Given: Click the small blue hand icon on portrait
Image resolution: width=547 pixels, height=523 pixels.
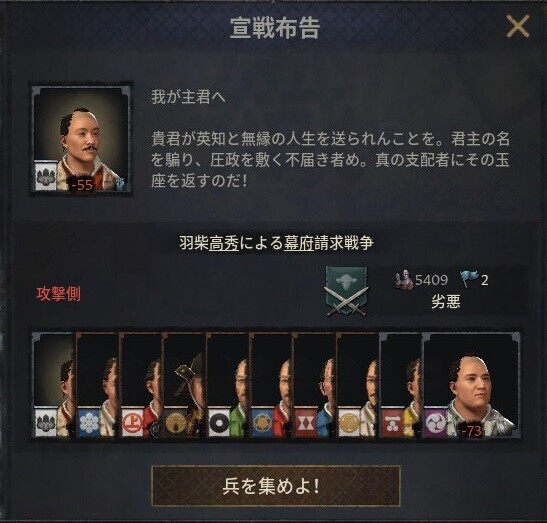Looking at the screenshot, I should point(120,182).
